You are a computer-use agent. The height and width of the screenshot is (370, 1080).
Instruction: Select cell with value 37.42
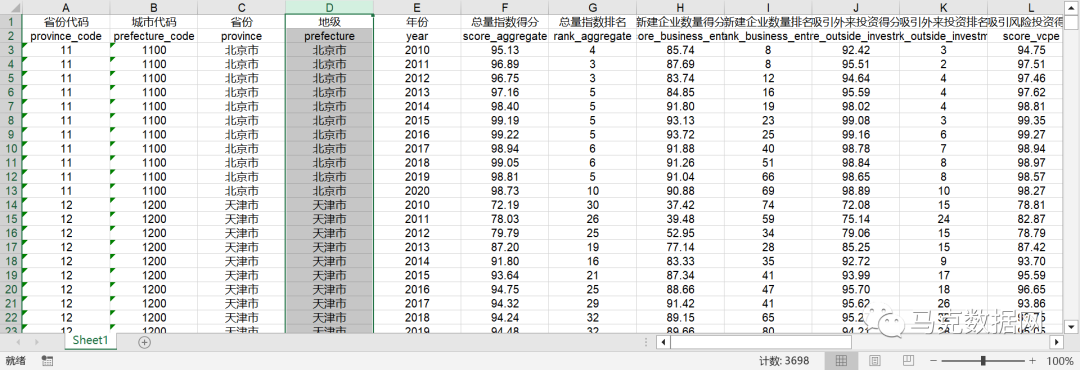(x=680, y=205)
